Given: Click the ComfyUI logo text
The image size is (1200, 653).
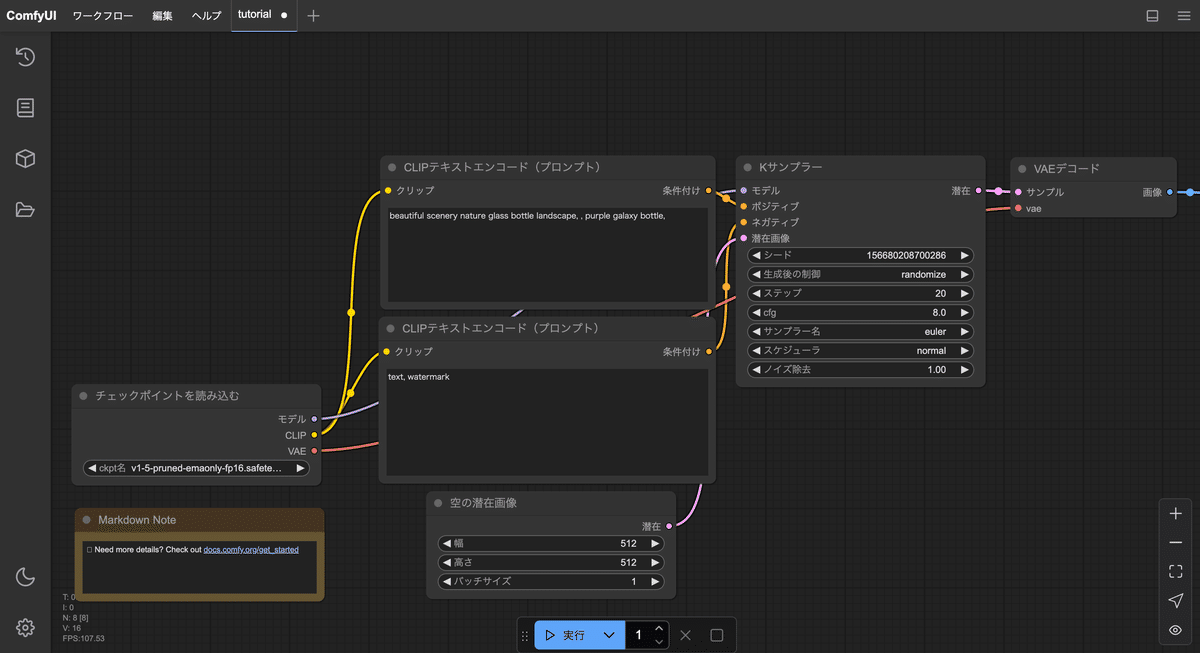Looking at the screenshot, I should pyautogui.click(x=31, y=16).
